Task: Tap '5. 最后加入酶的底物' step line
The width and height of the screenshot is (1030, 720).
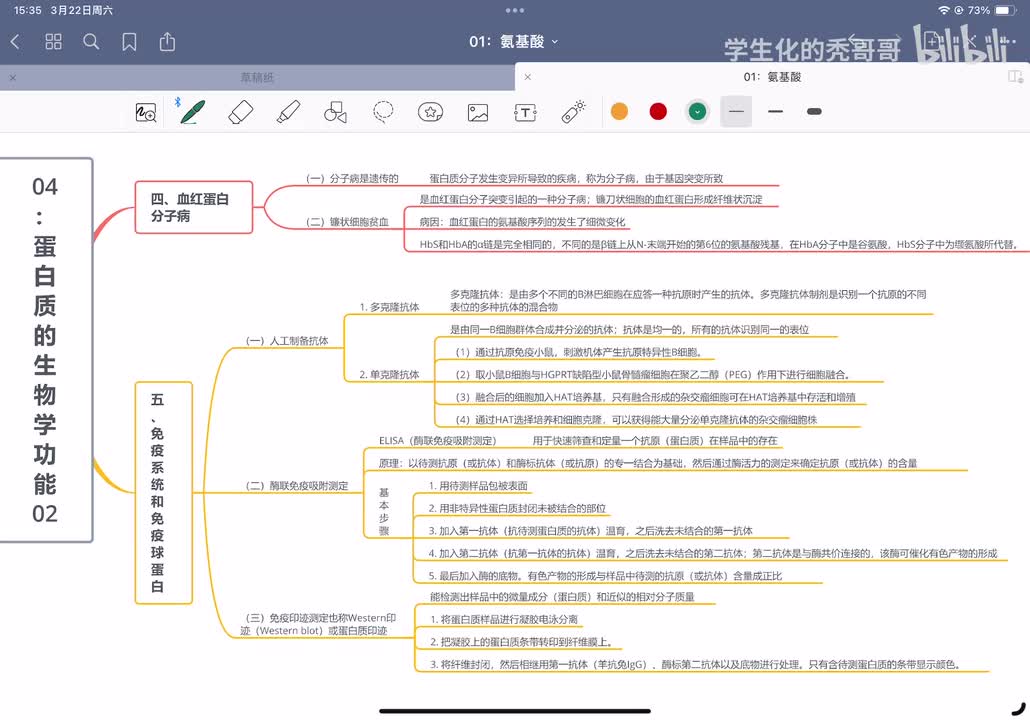Action: click(605, 575)
